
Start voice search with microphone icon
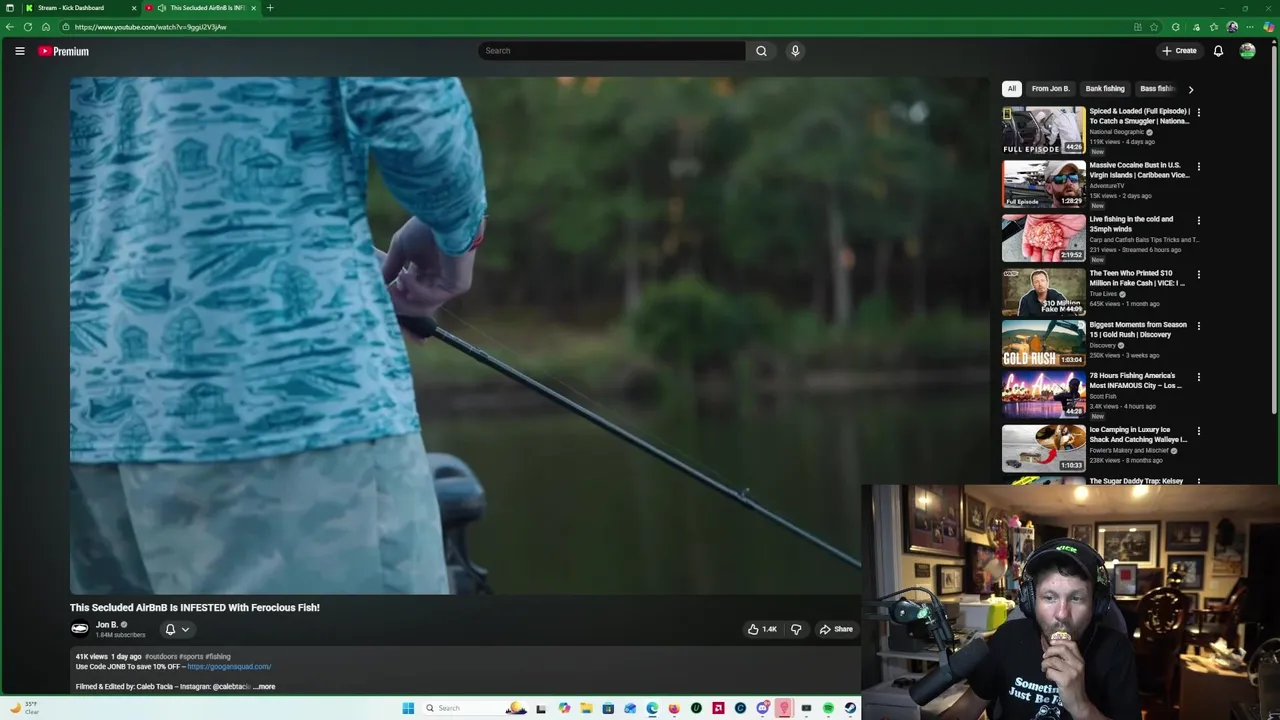tap(795, 51)
